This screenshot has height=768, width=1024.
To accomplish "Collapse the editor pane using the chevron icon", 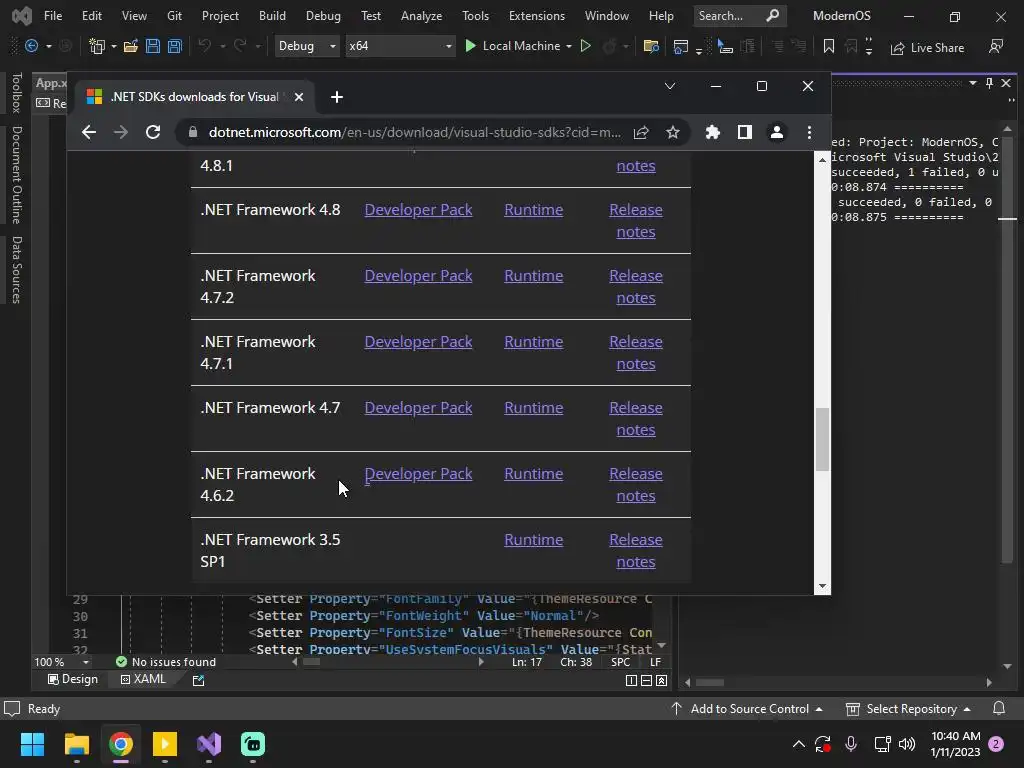I will (662, 680).
